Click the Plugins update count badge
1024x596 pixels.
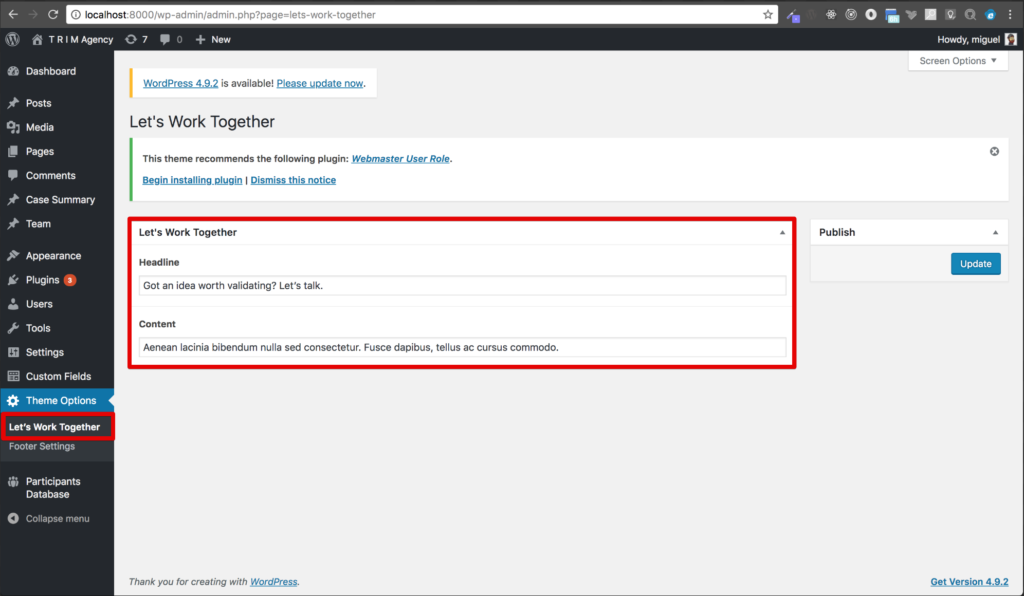pyautogui.click(x=70, y=280)
